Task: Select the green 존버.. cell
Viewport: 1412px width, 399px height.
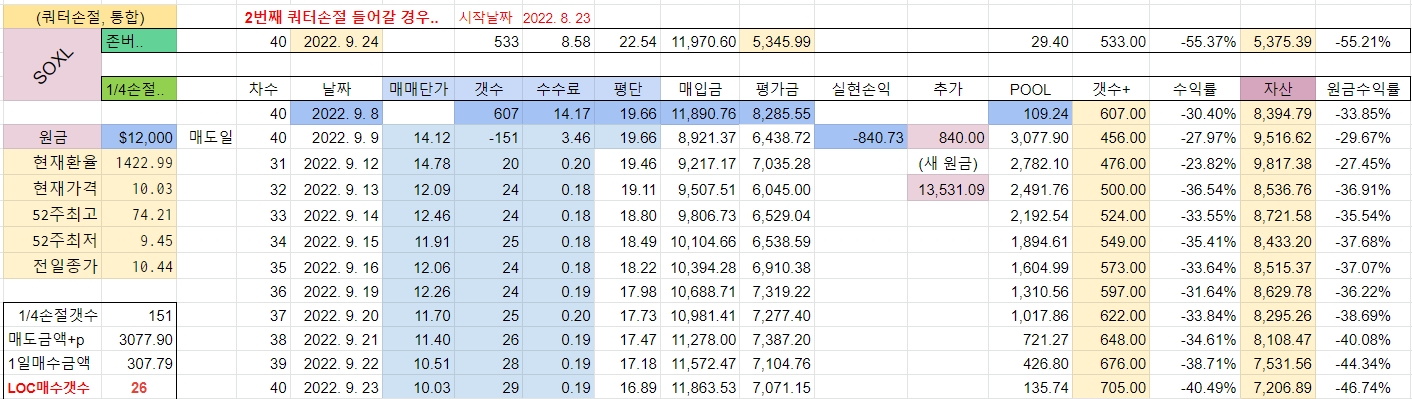Action: click(x=139, y=41)
